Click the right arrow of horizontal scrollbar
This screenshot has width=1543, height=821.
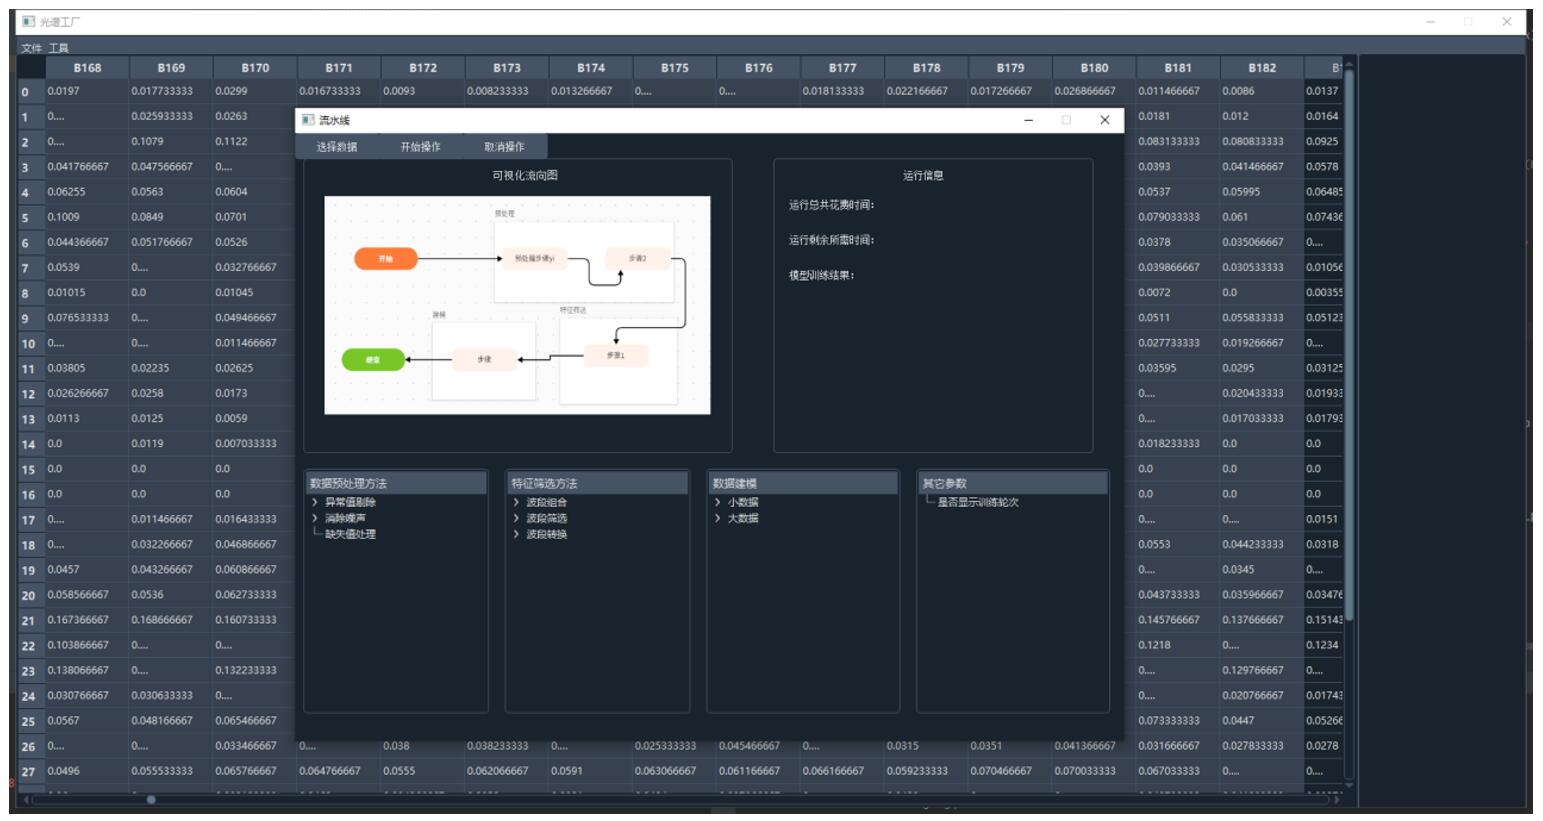click(1337, 799)
